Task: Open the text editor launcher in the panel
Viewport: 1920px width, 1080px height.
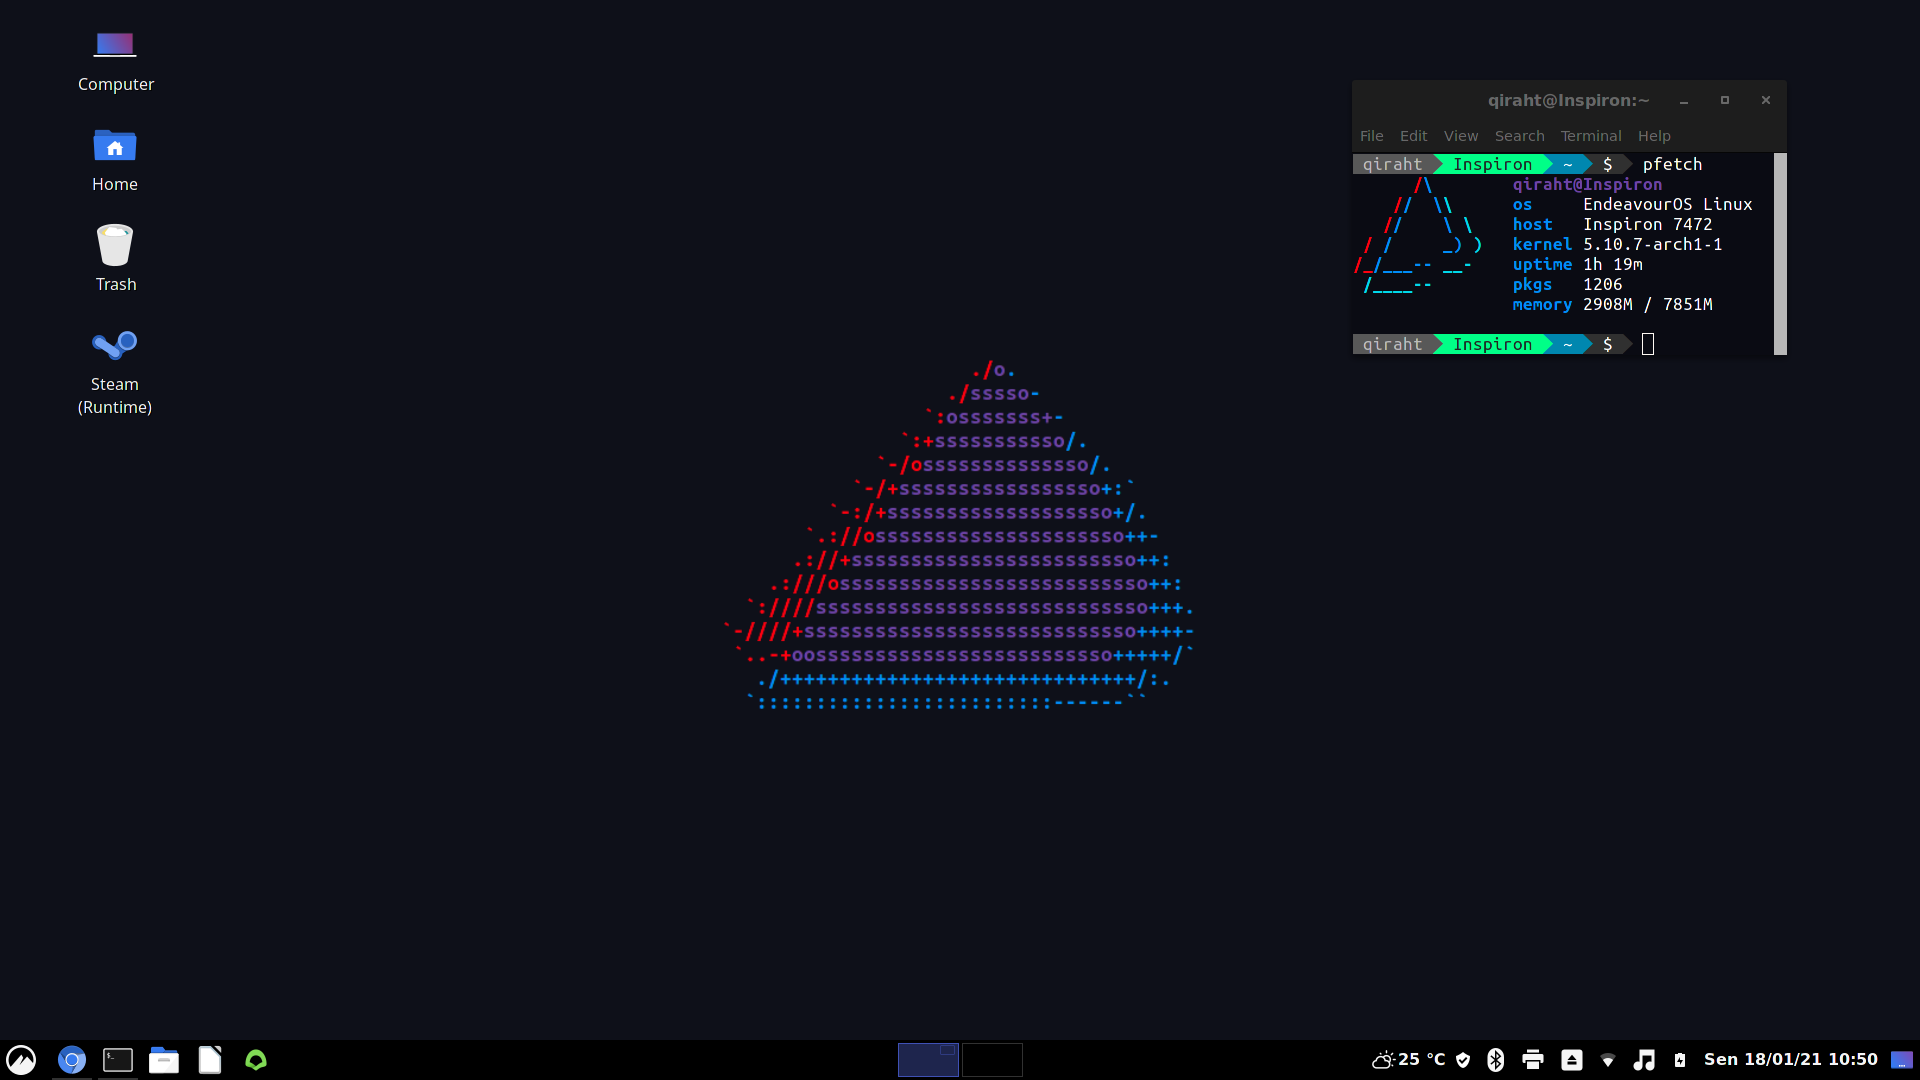Action: 210,1060
